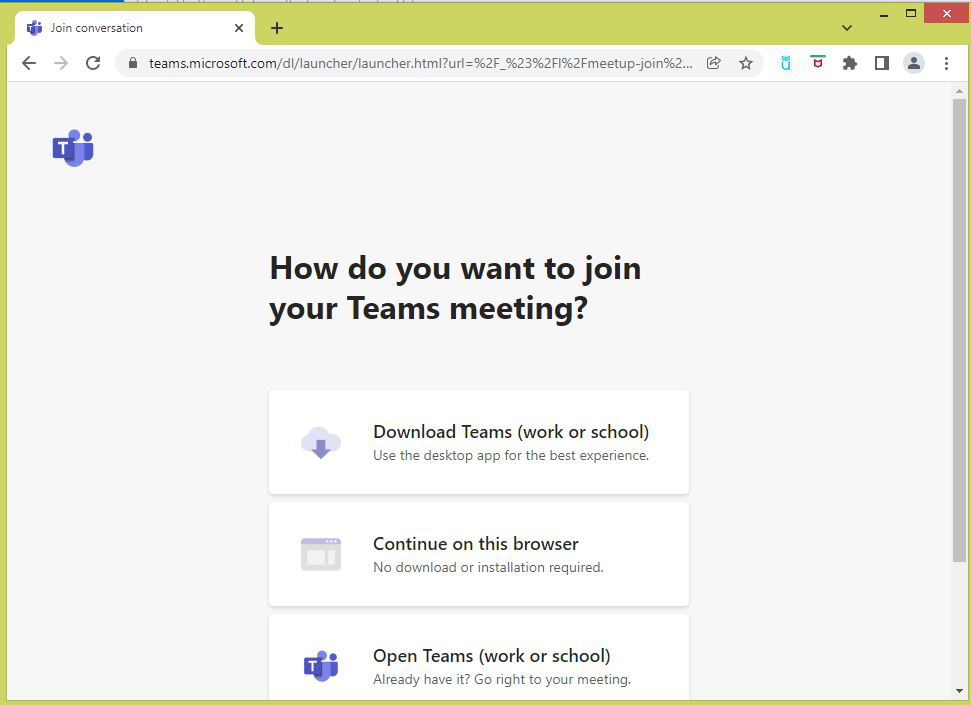Open the blue extension icon in toolbar
This screenshot has height=705, width=971.
click(785, 63)
